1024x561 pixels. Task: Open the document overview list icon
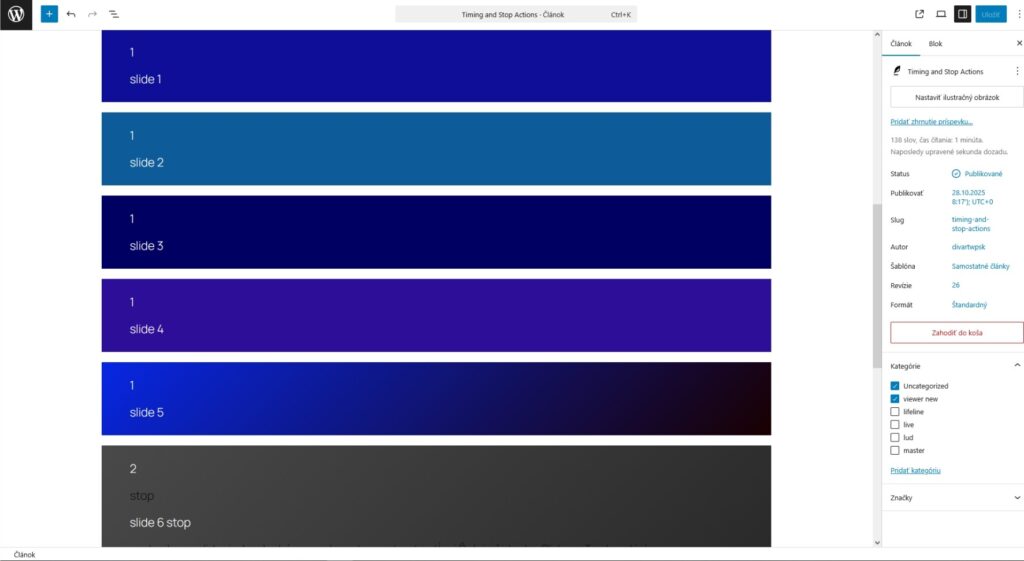coord(113,15)
